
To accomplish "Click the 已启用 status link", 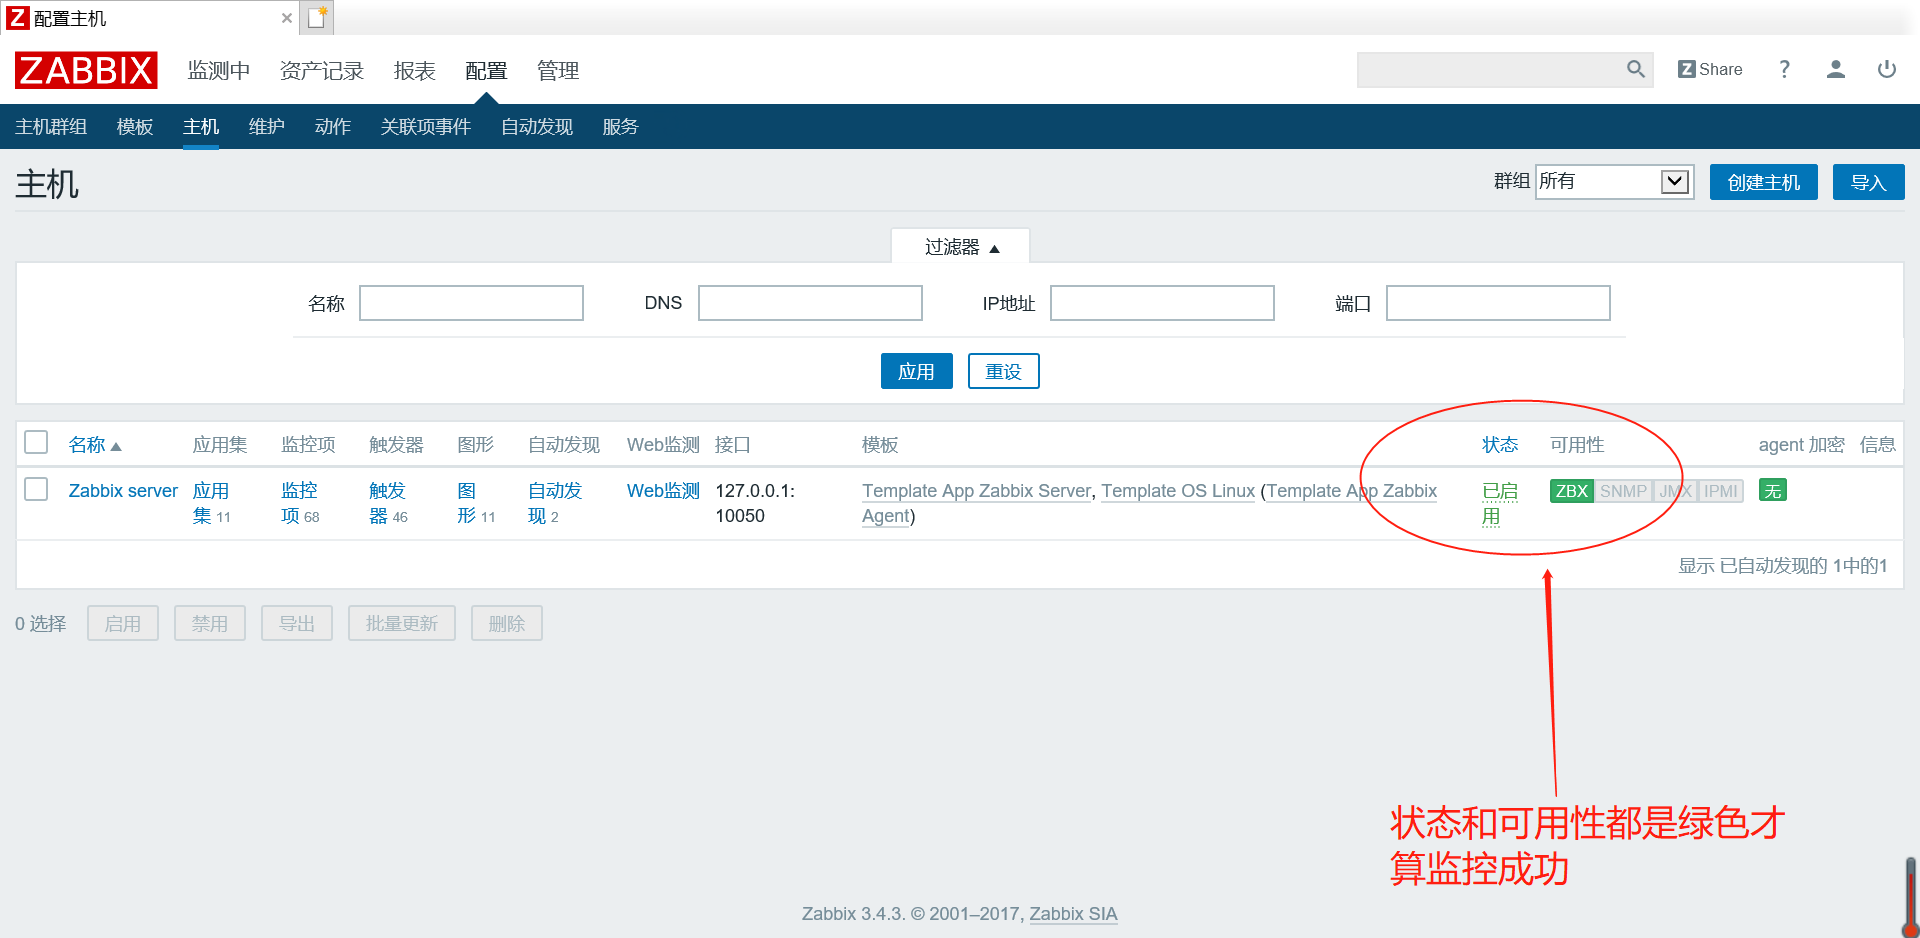I will coord(1499,504).
